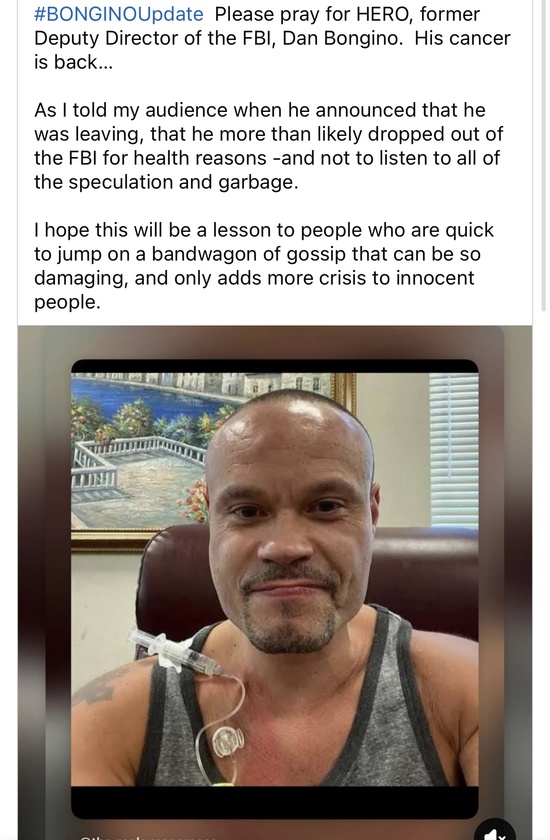Open the #BONGINOUpdate hashtag link
This screenshot has height=840, width=550.
[x=118, y=14]
